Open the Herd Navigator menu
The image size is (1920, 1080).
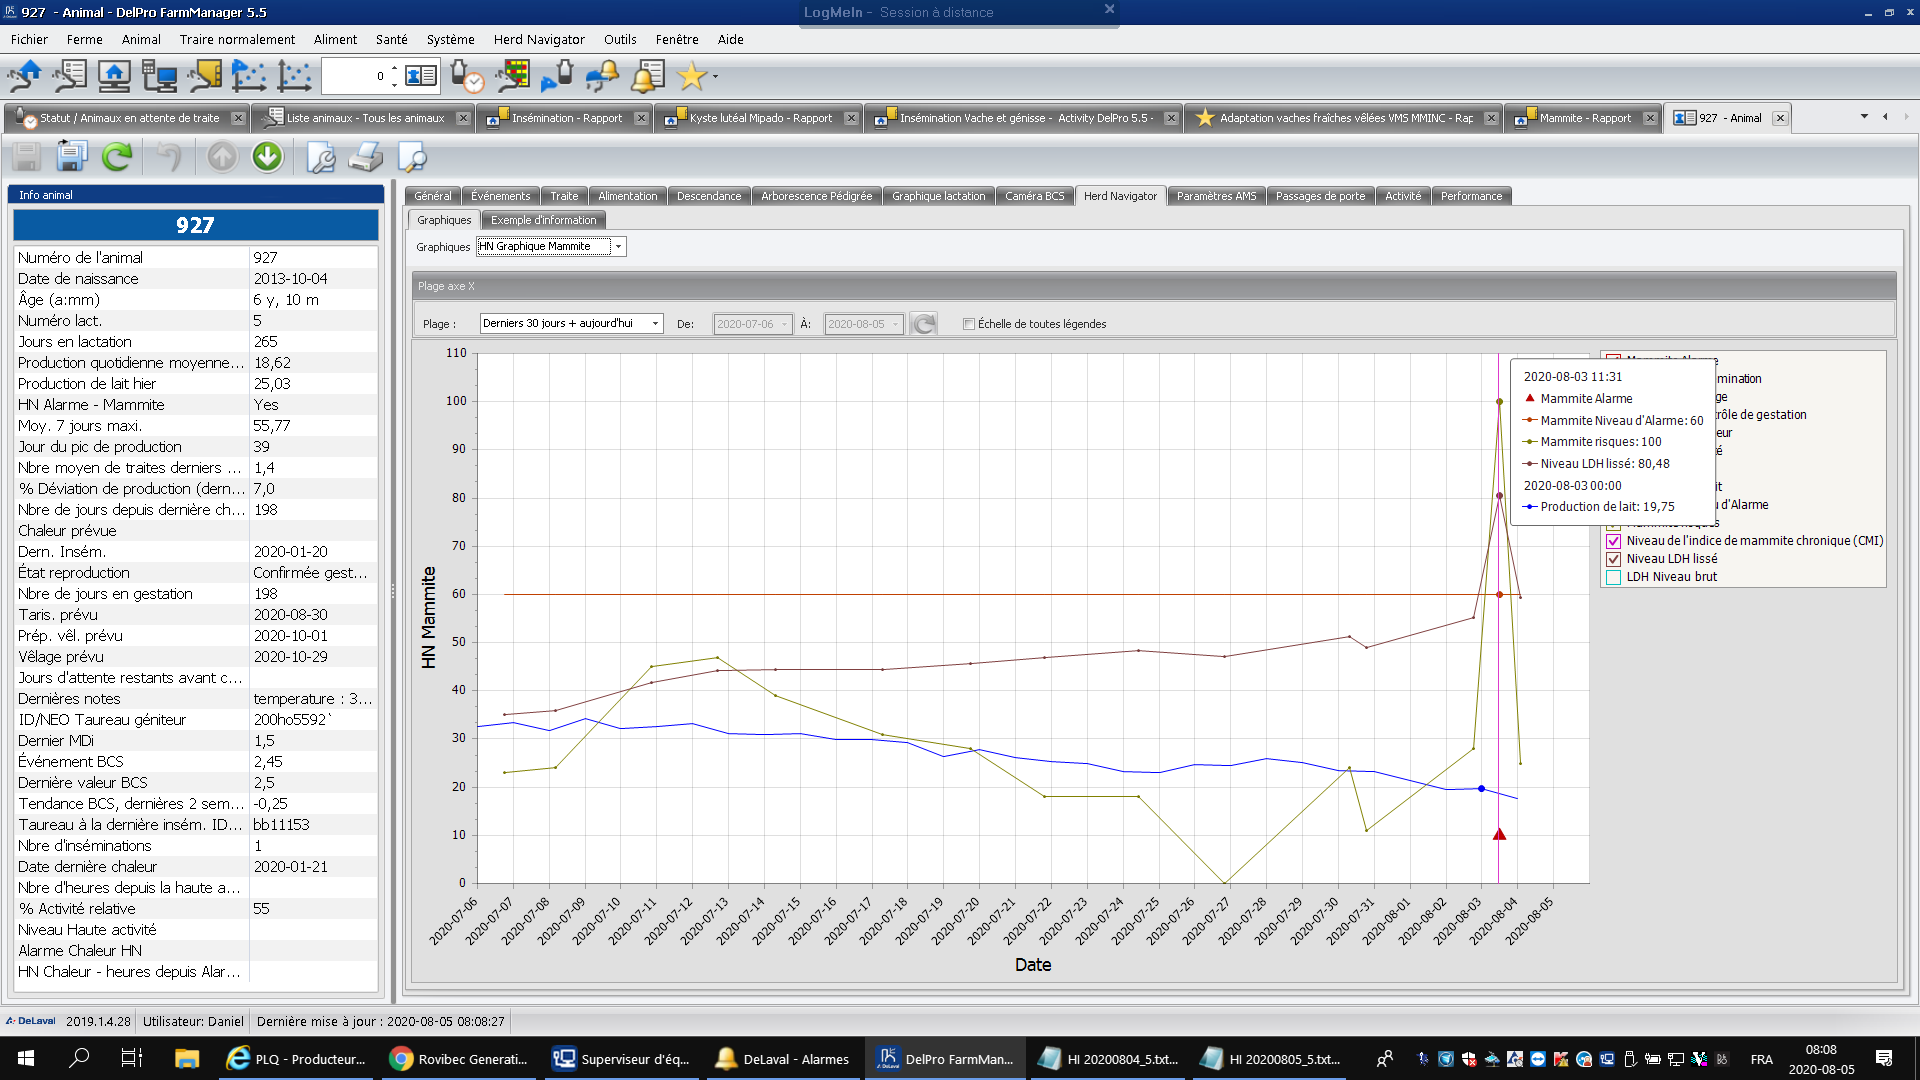[x=539, y=40]
